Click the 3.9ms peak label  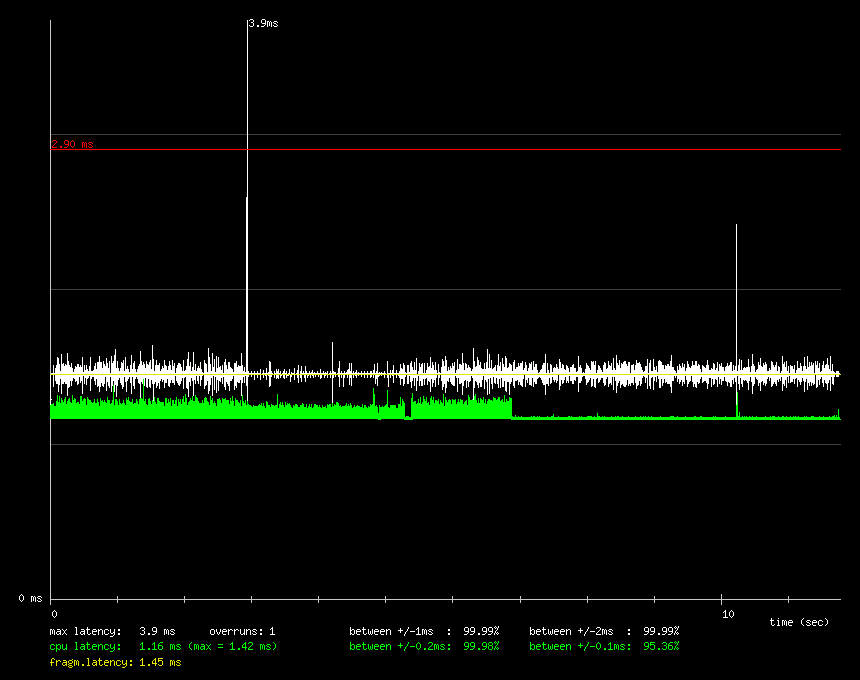pyautogui.click(x=263, y=23)
